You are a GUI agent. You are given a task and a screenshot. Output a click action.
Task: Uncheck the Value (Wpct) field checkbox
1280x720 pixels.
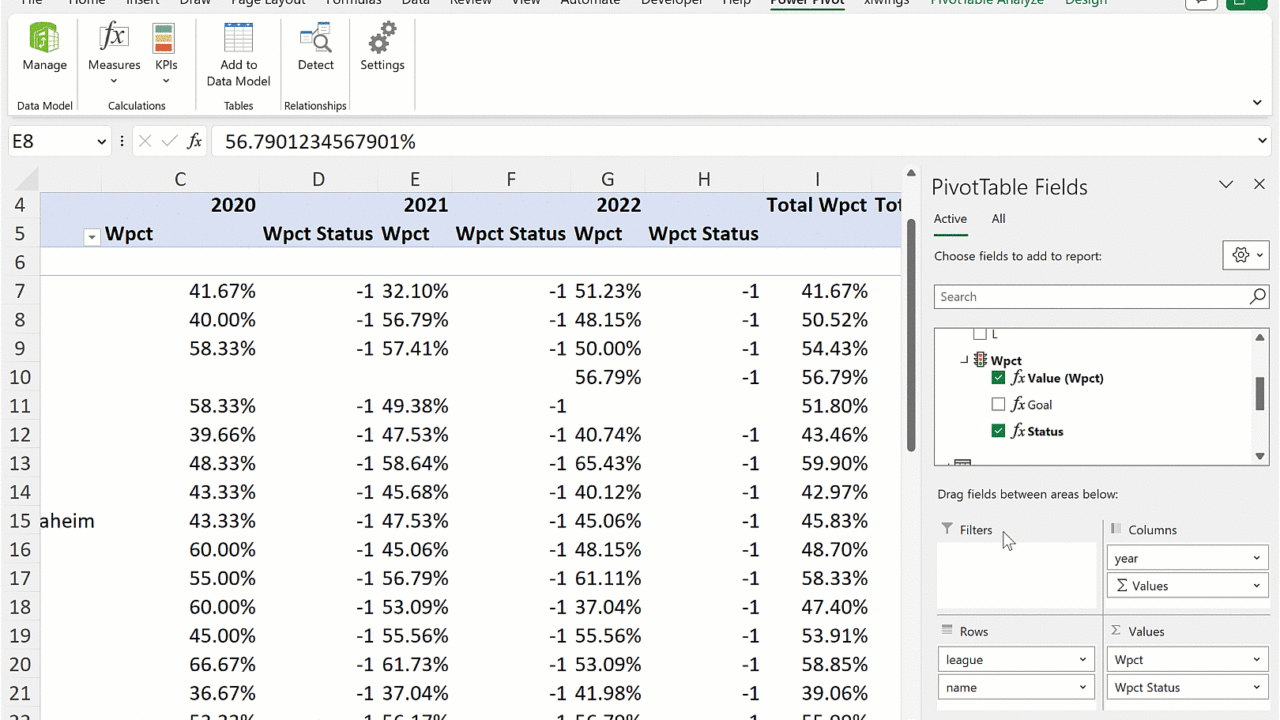[998, 378]
